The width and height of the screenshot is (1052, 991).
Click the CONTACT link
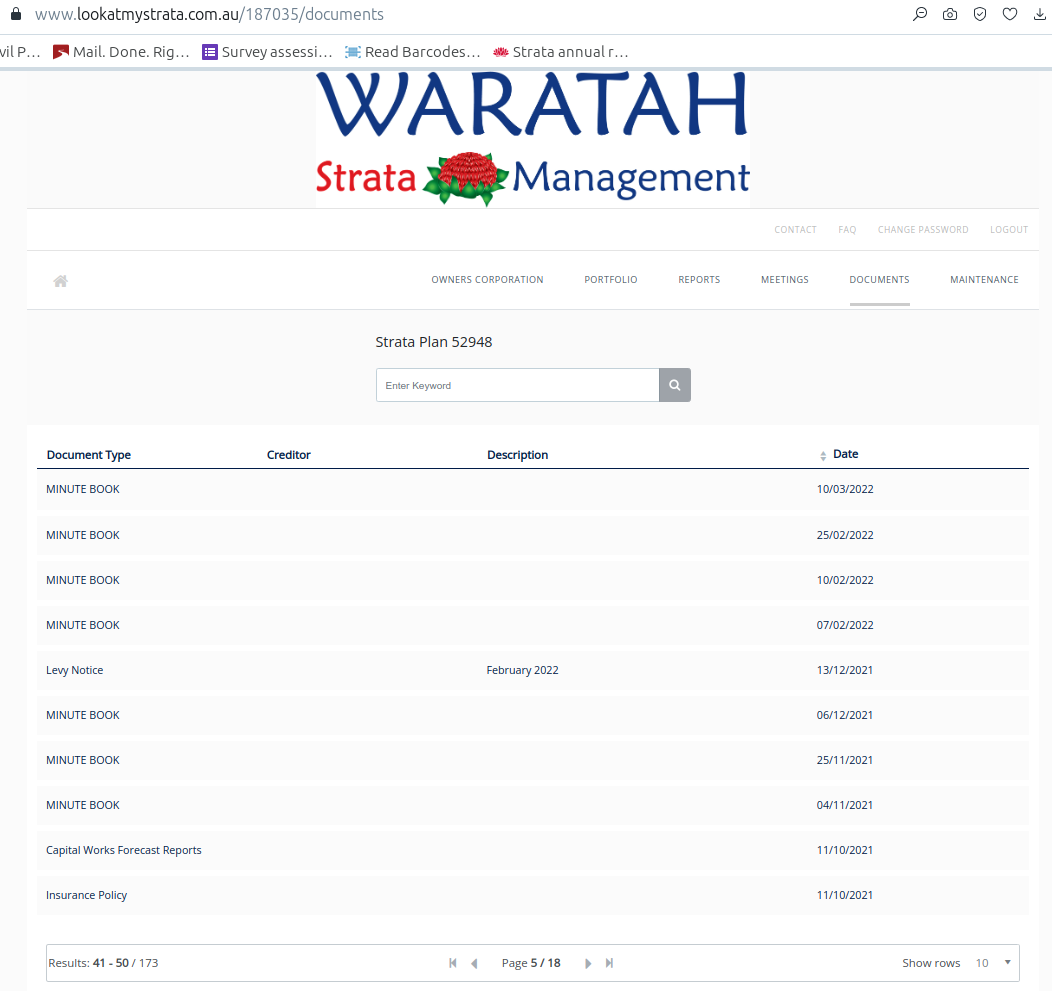796,229
